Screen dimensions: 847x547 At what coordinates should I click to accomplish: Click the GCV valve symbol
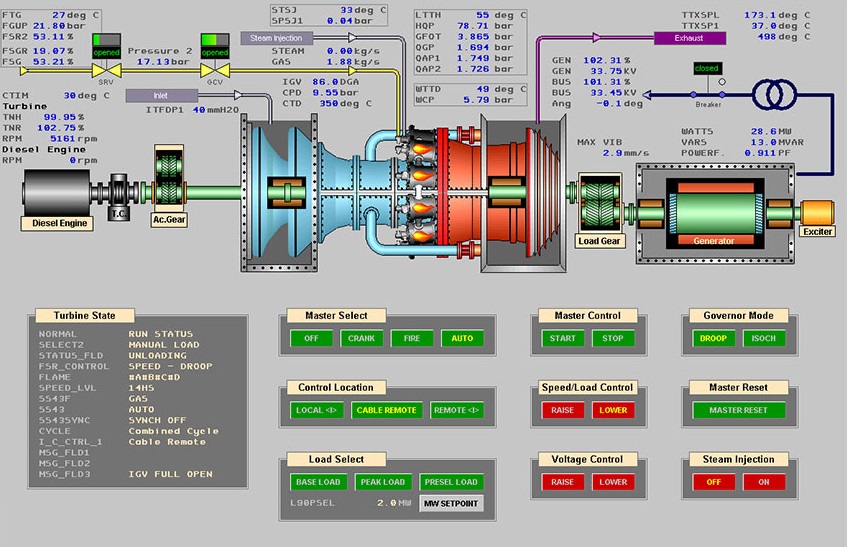pos(215,70)
